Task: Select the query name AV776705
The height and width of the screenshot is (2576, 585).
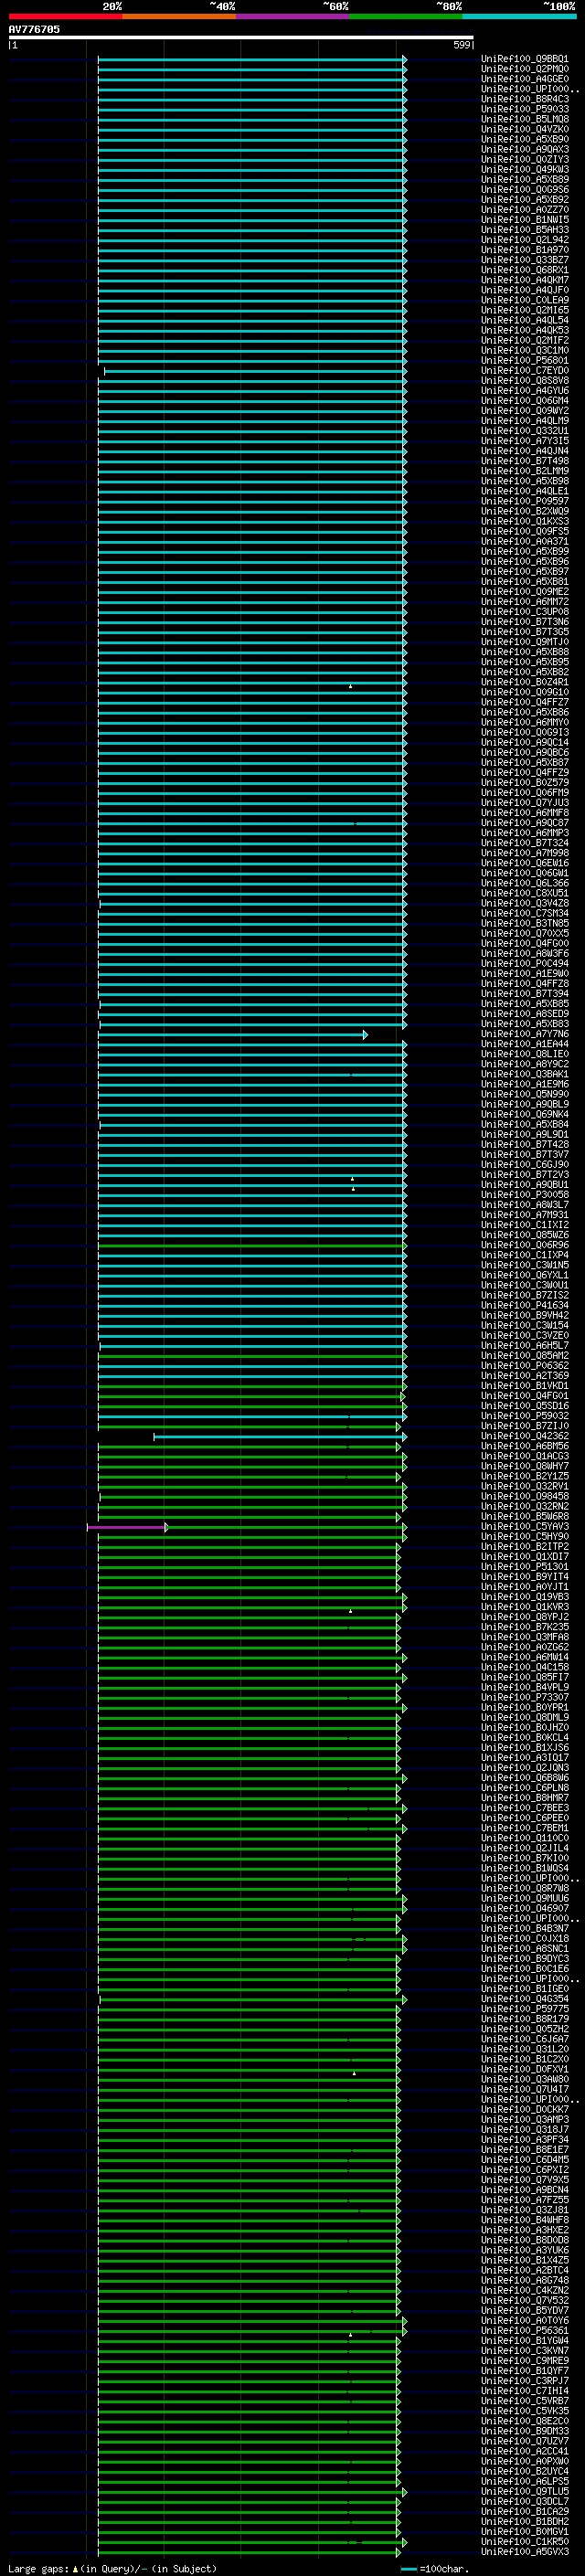Action: coord(34,30)
